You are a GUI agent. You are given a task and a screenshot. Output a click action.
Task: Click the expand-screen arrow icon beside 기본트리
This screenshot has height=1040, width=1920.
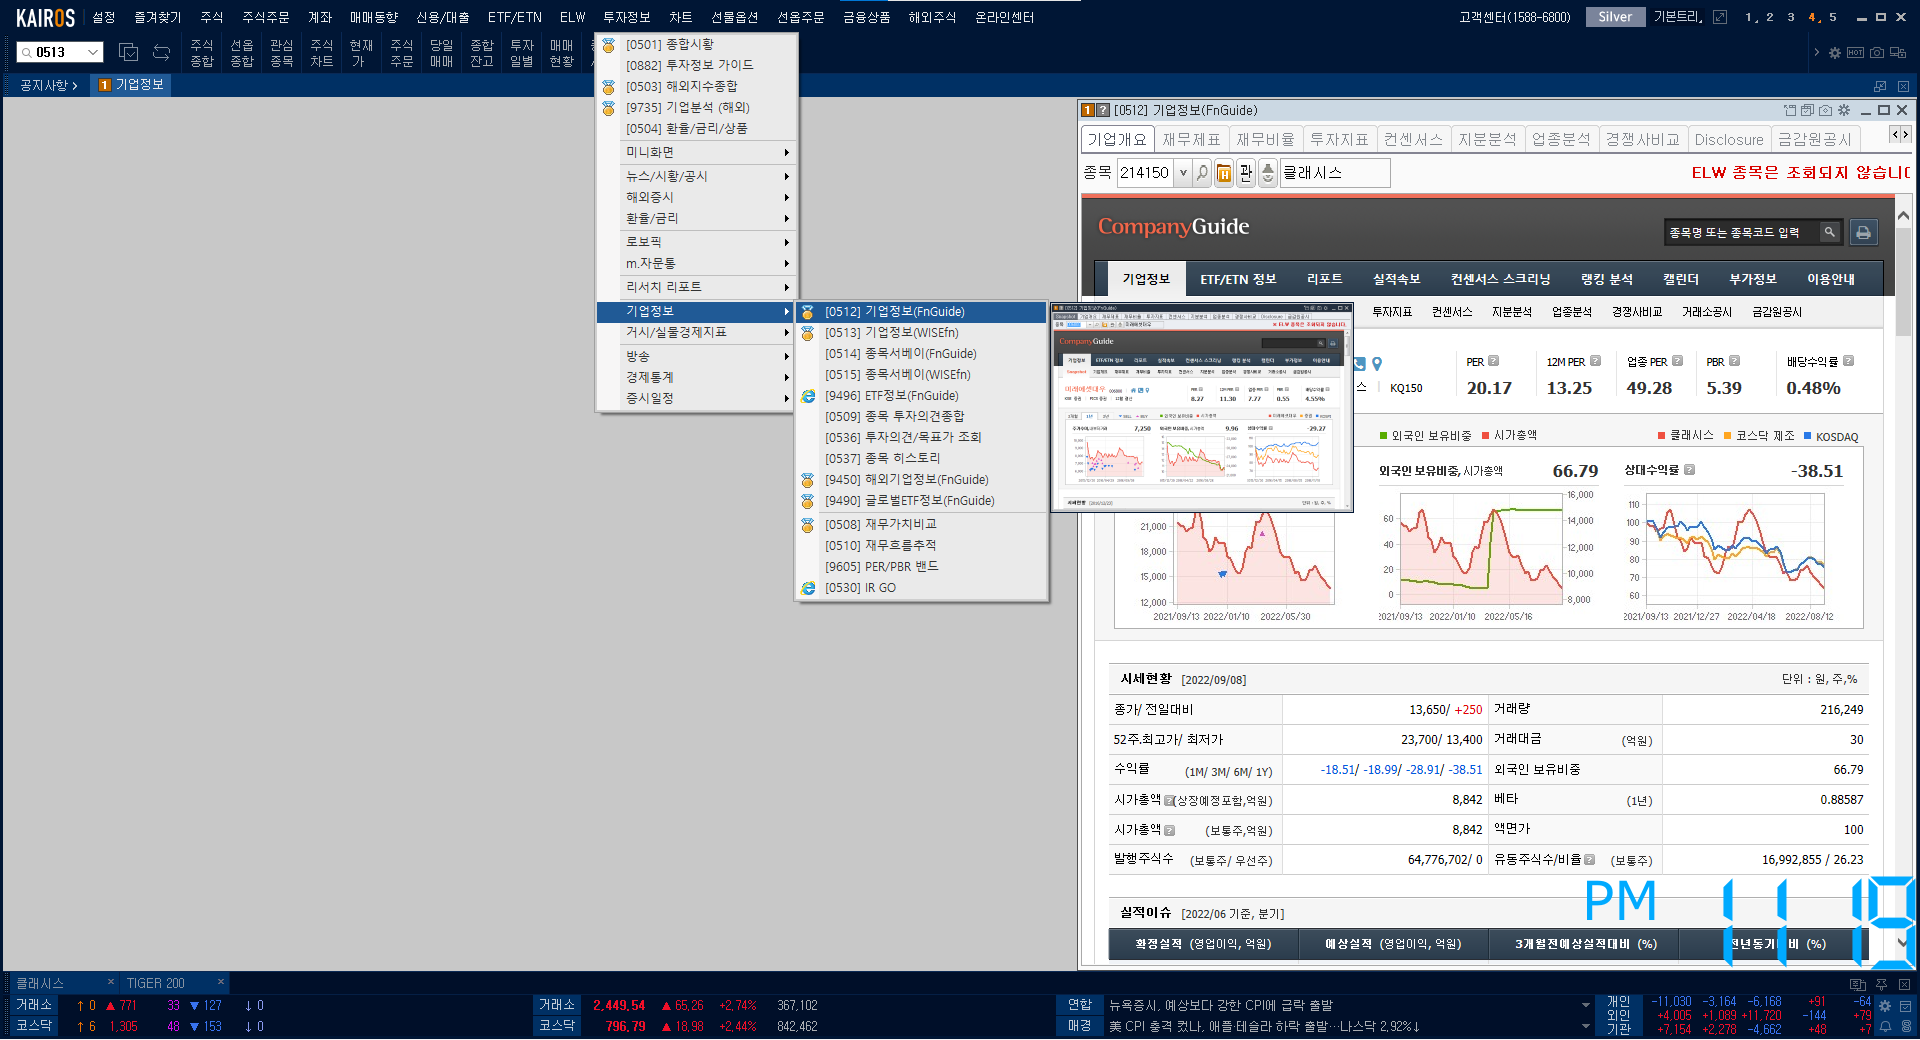click(x=1720, y=17)
